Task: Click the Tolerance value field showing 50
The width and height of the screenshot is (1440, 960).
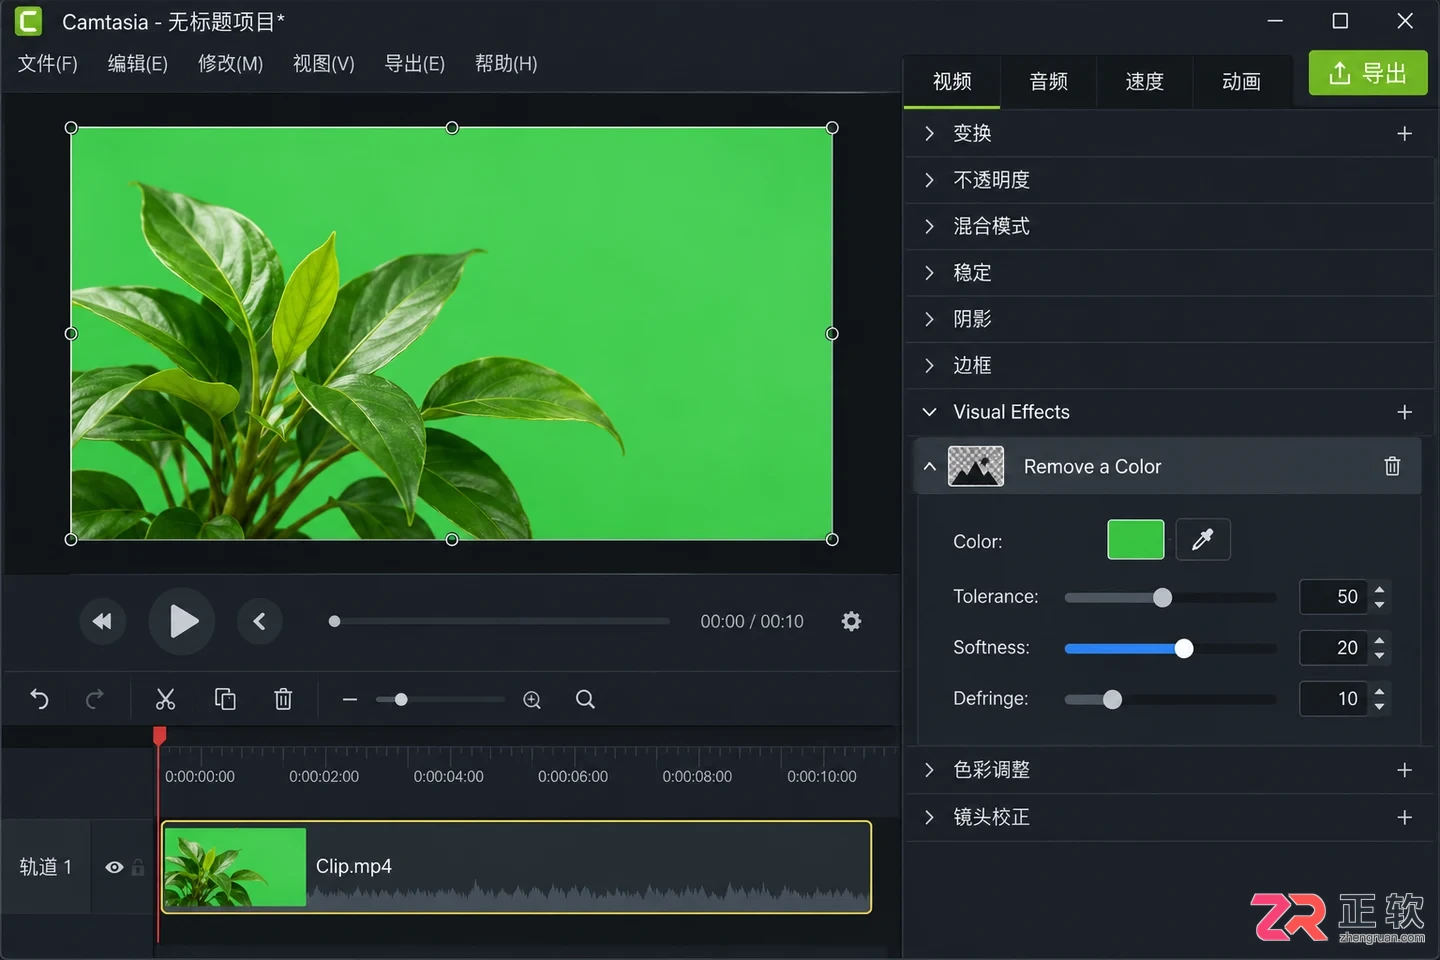Action: 1333,597
